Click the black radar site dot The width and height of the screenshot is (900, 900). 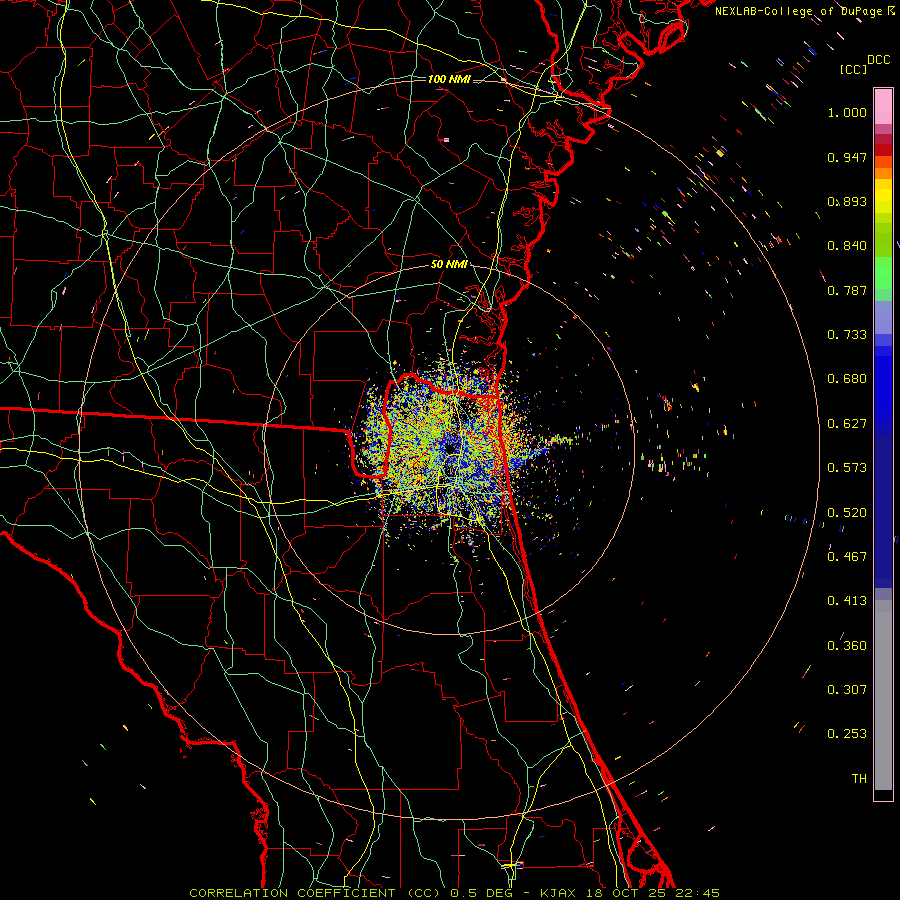tap(451, 447)
